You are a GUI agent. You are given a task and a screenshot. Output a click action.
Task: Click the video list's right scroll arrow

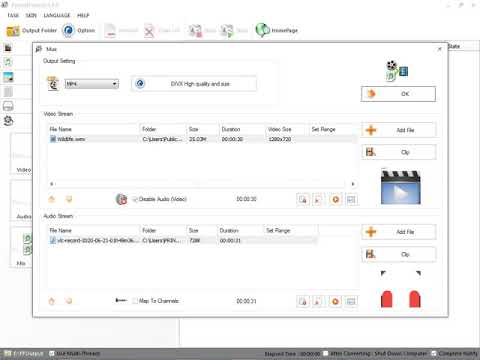353,184
